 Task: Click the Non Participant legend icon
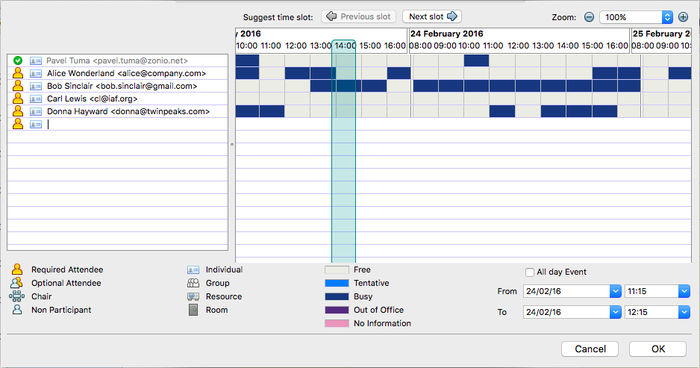[x=17, y=309]
